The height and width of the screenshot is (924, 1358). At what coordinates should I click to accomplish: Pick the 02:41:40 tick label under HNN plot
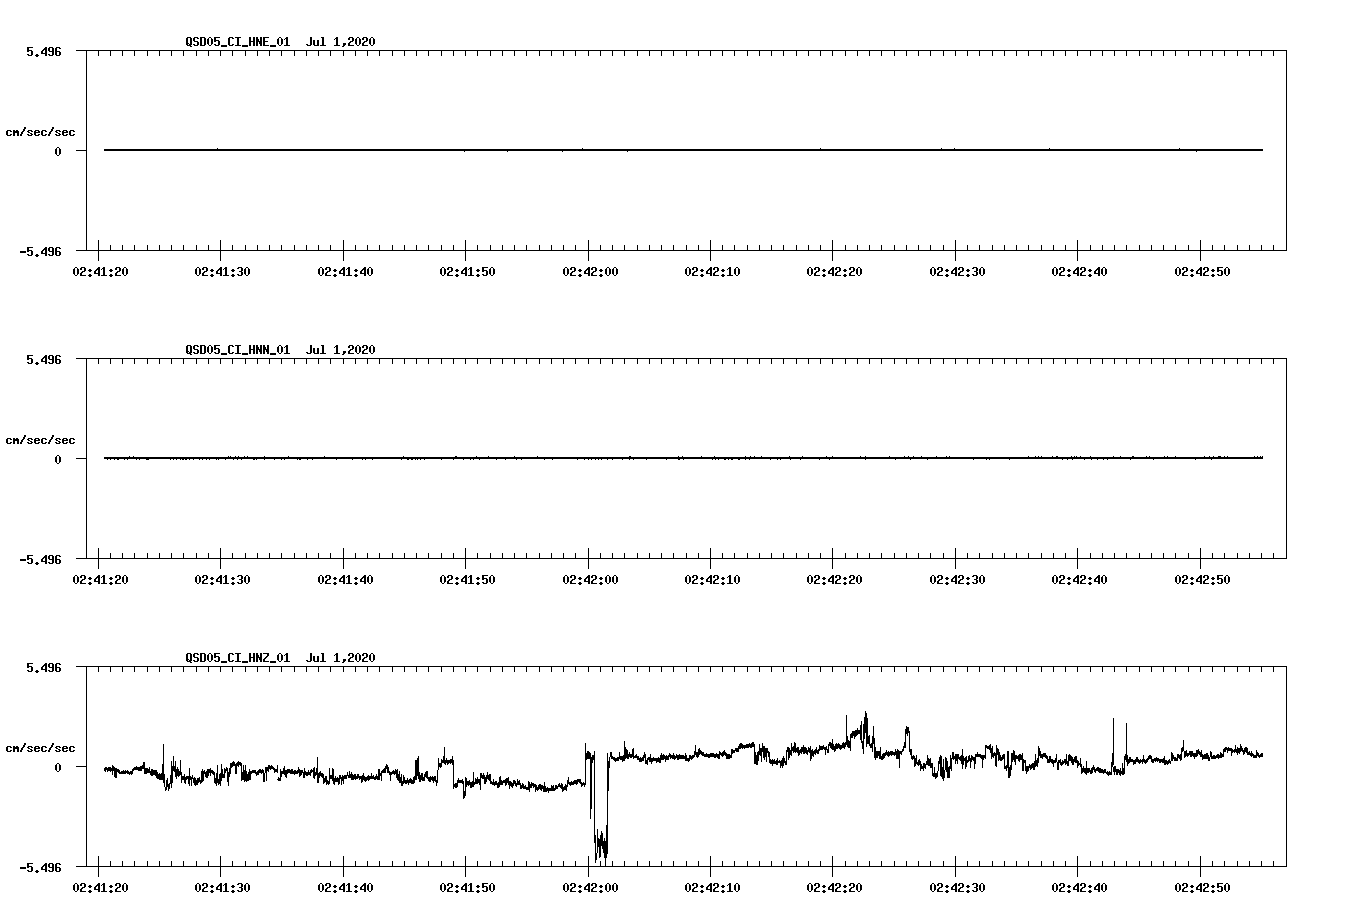(x=345, y=579)
